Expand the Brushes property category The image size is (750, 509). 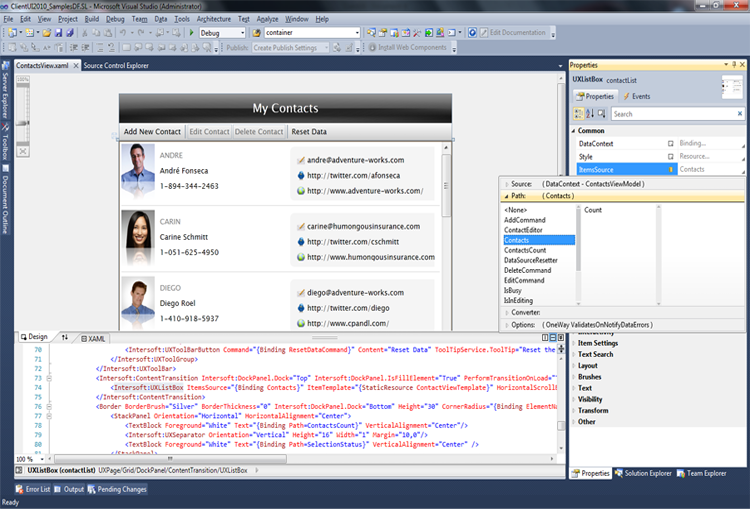coord(574,377)
